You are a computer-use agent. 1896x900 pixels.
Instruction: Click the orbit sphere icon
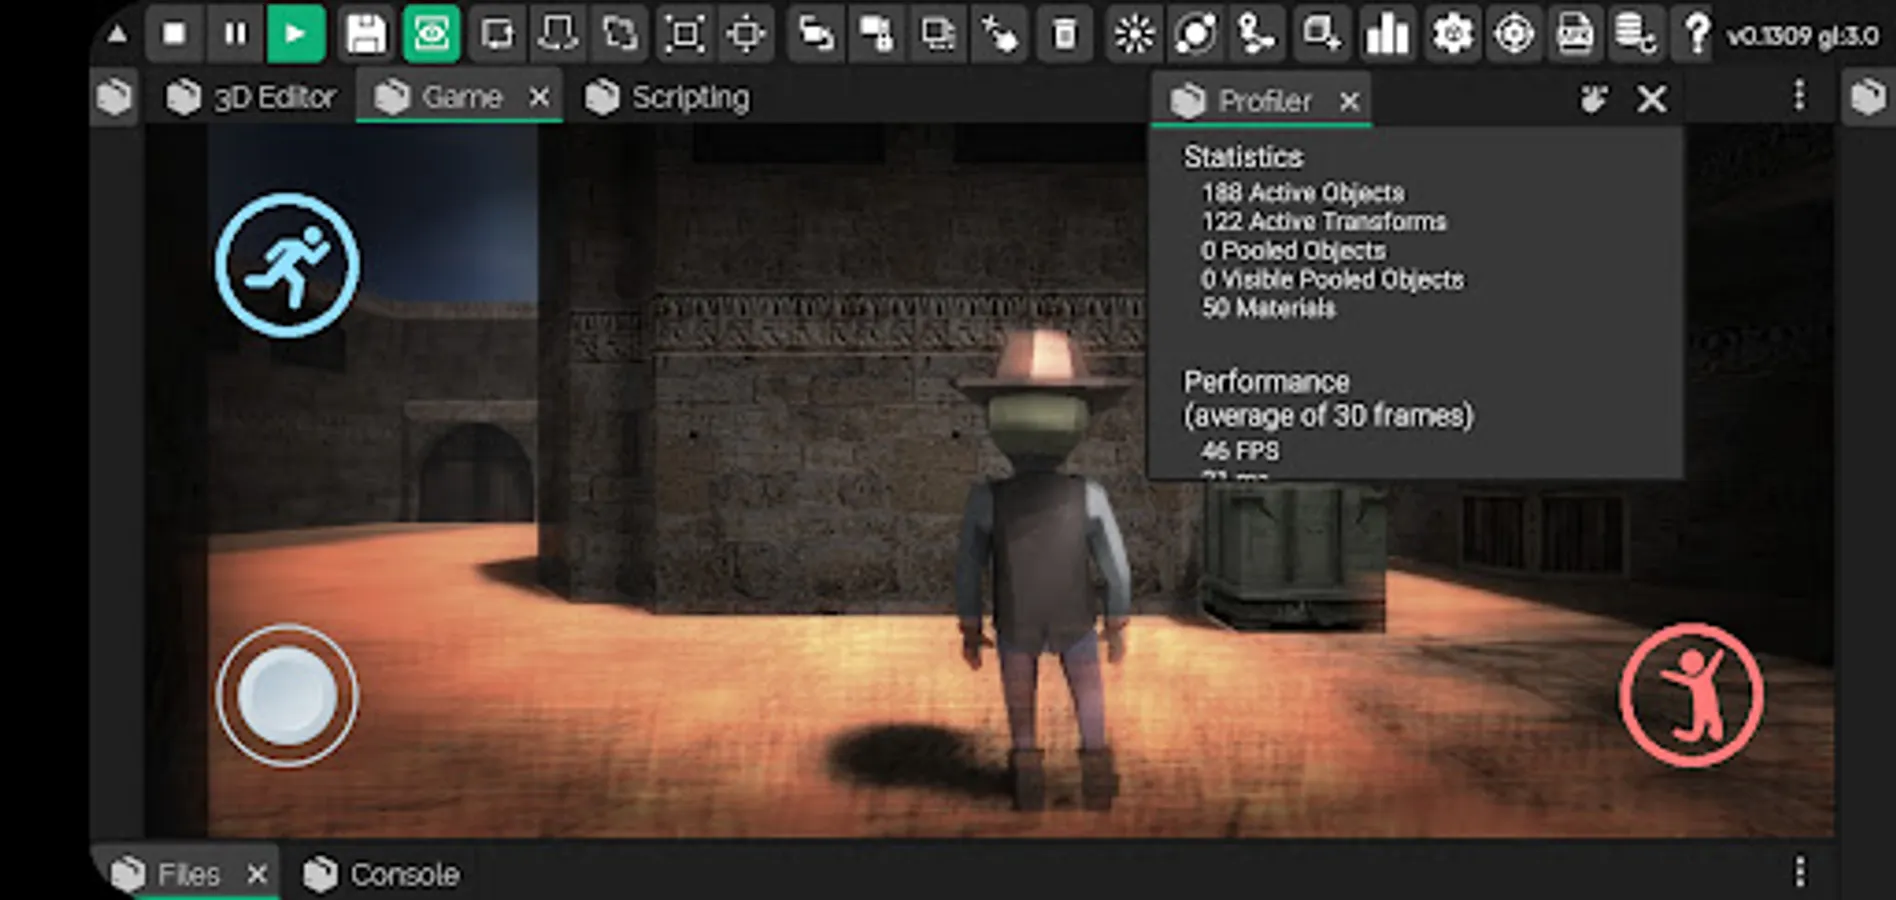coord(1196,34)
